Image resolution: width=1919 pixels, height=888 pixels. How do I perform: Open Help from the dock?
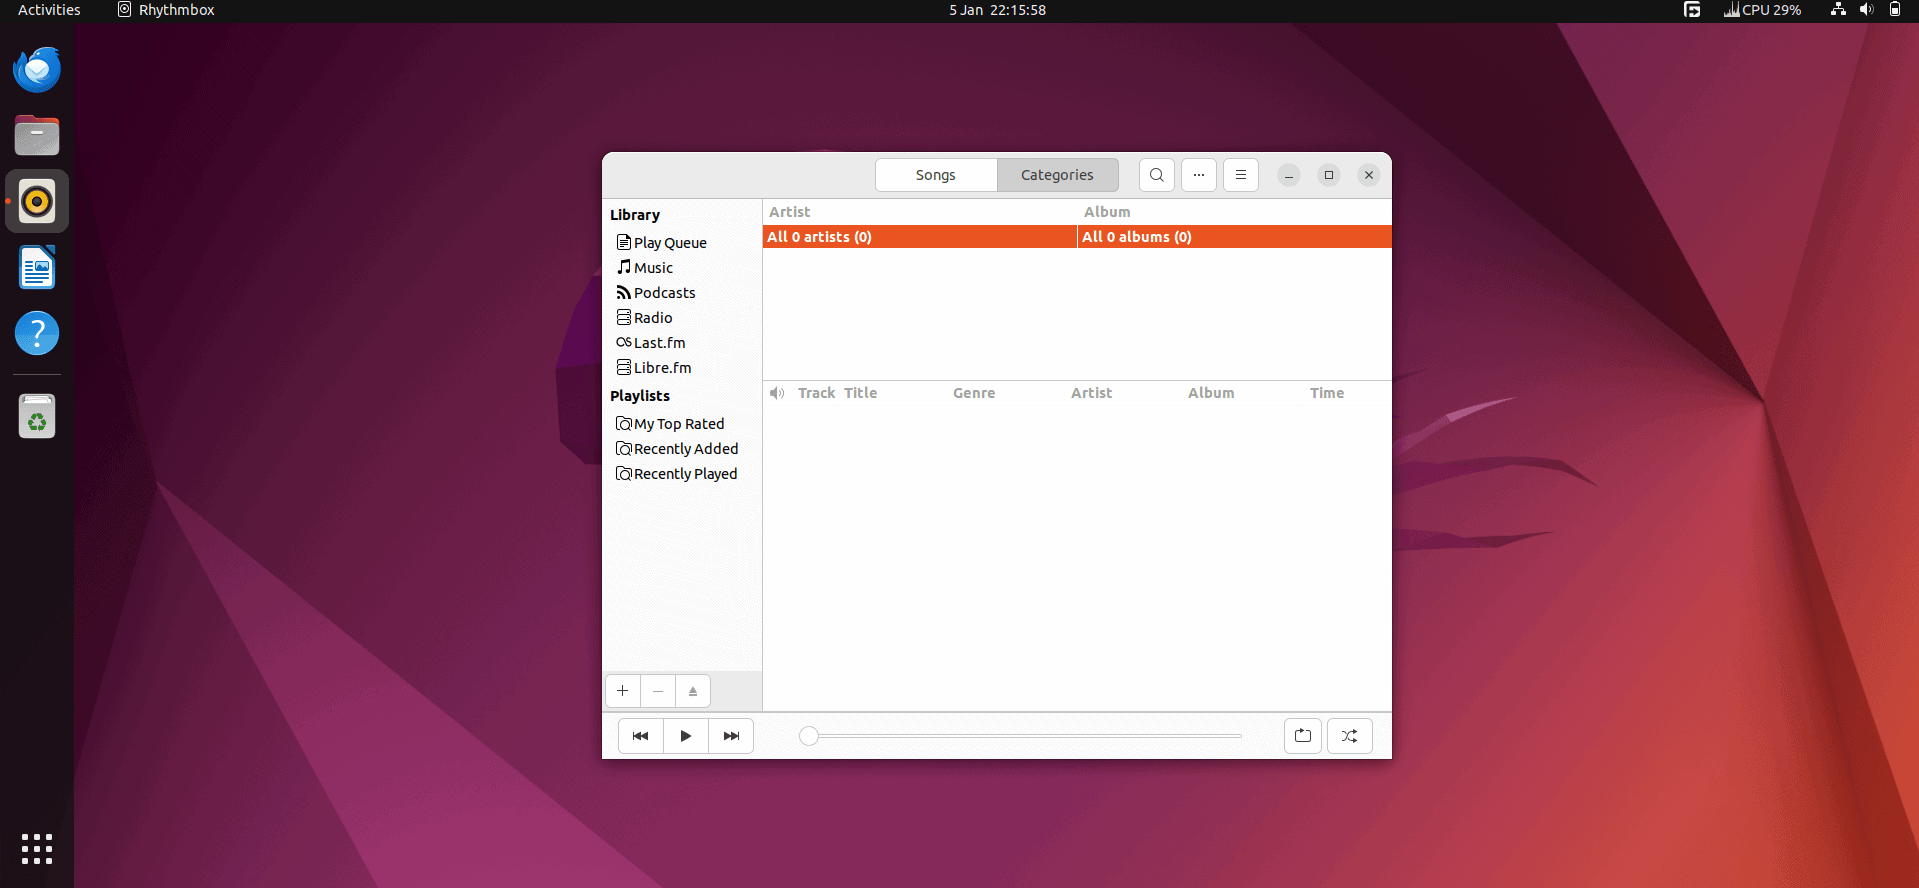37,333
